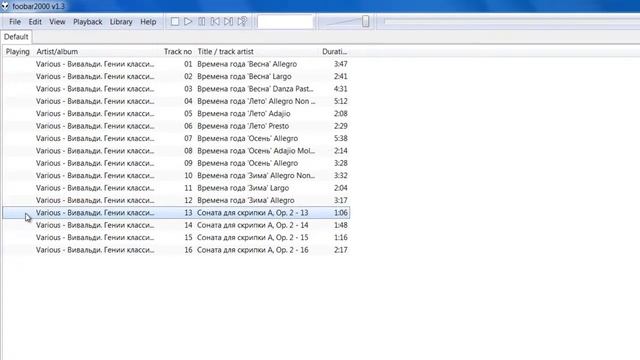Click the Playing column header
This screenshot has height=360, width=640.
18,52
